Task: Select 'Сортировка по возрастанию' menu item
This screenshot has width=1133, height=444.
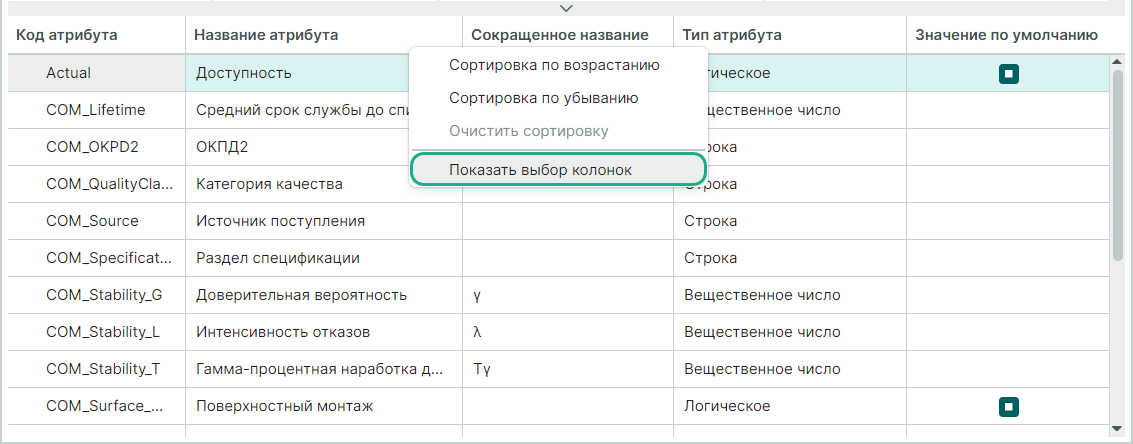Action: [554, 65]
